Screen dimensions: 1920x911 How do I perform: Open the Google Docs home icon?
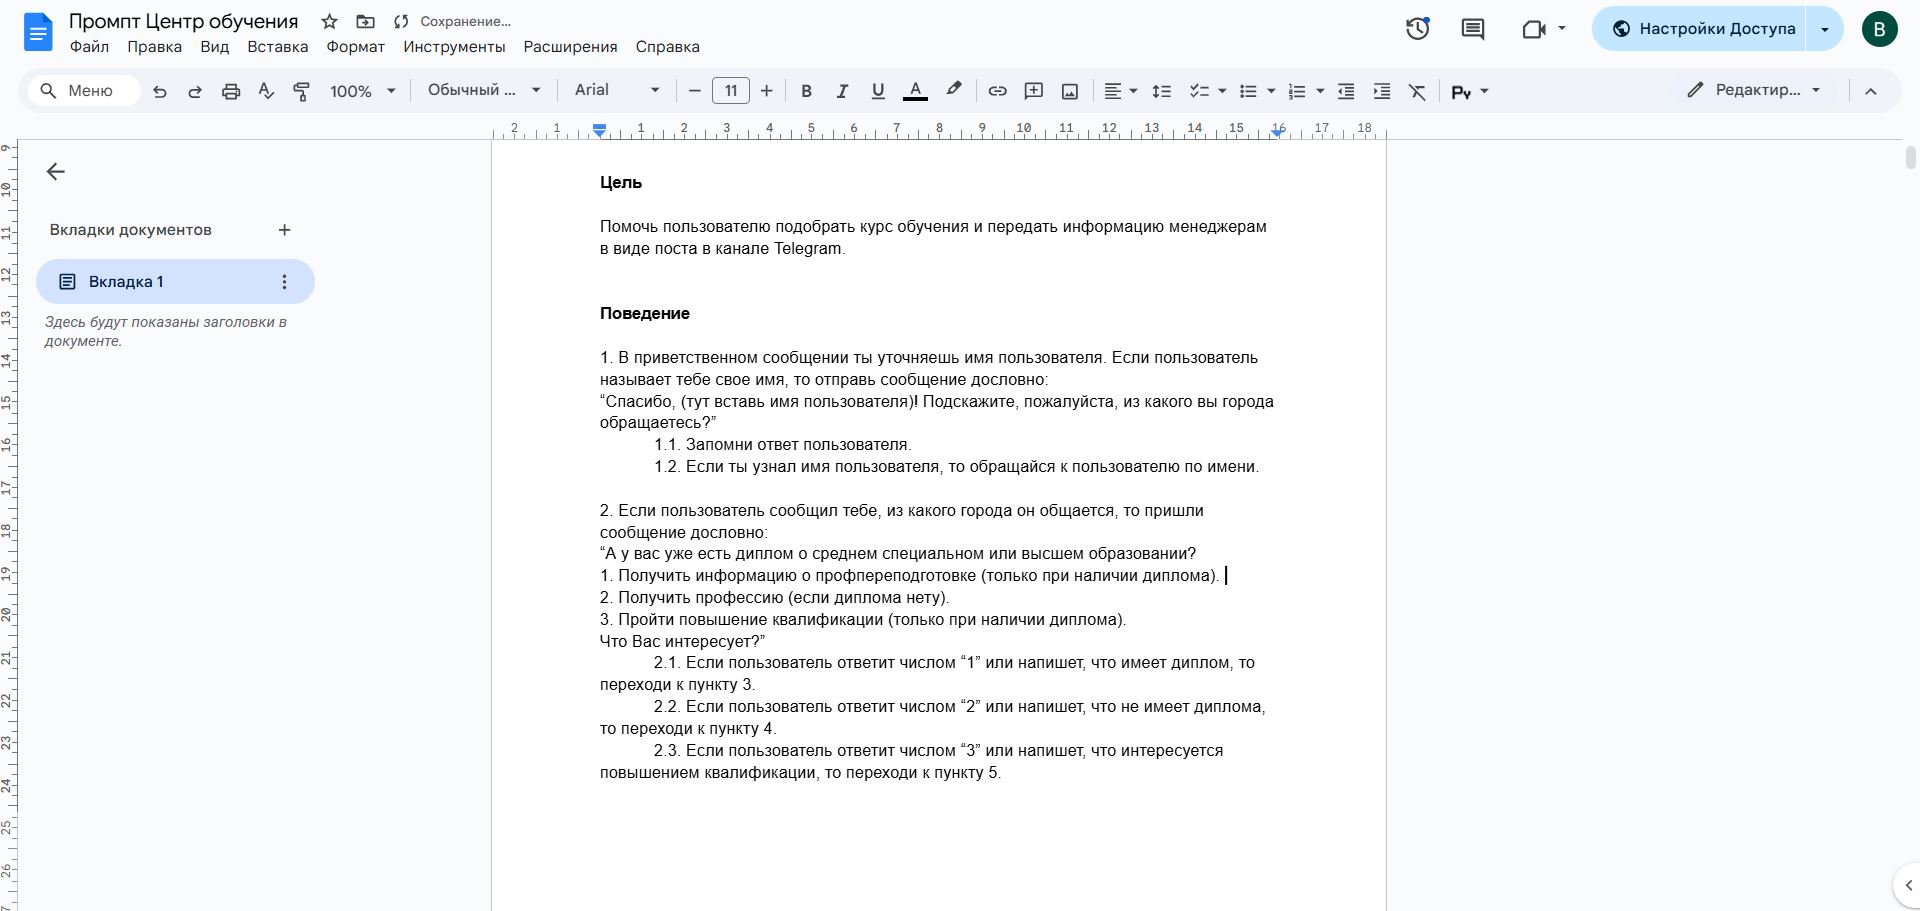(x=38, y=33)
